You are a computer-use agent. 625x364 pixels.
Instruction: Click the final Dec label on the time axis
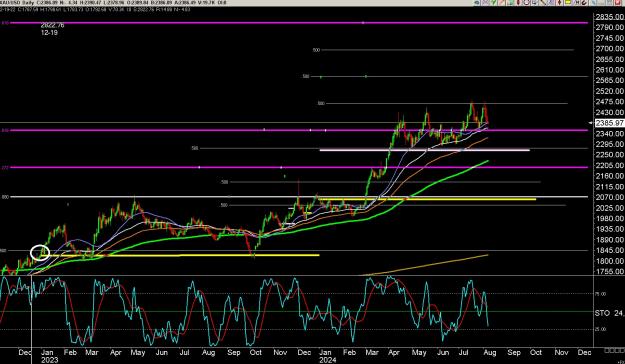[584, 353]
